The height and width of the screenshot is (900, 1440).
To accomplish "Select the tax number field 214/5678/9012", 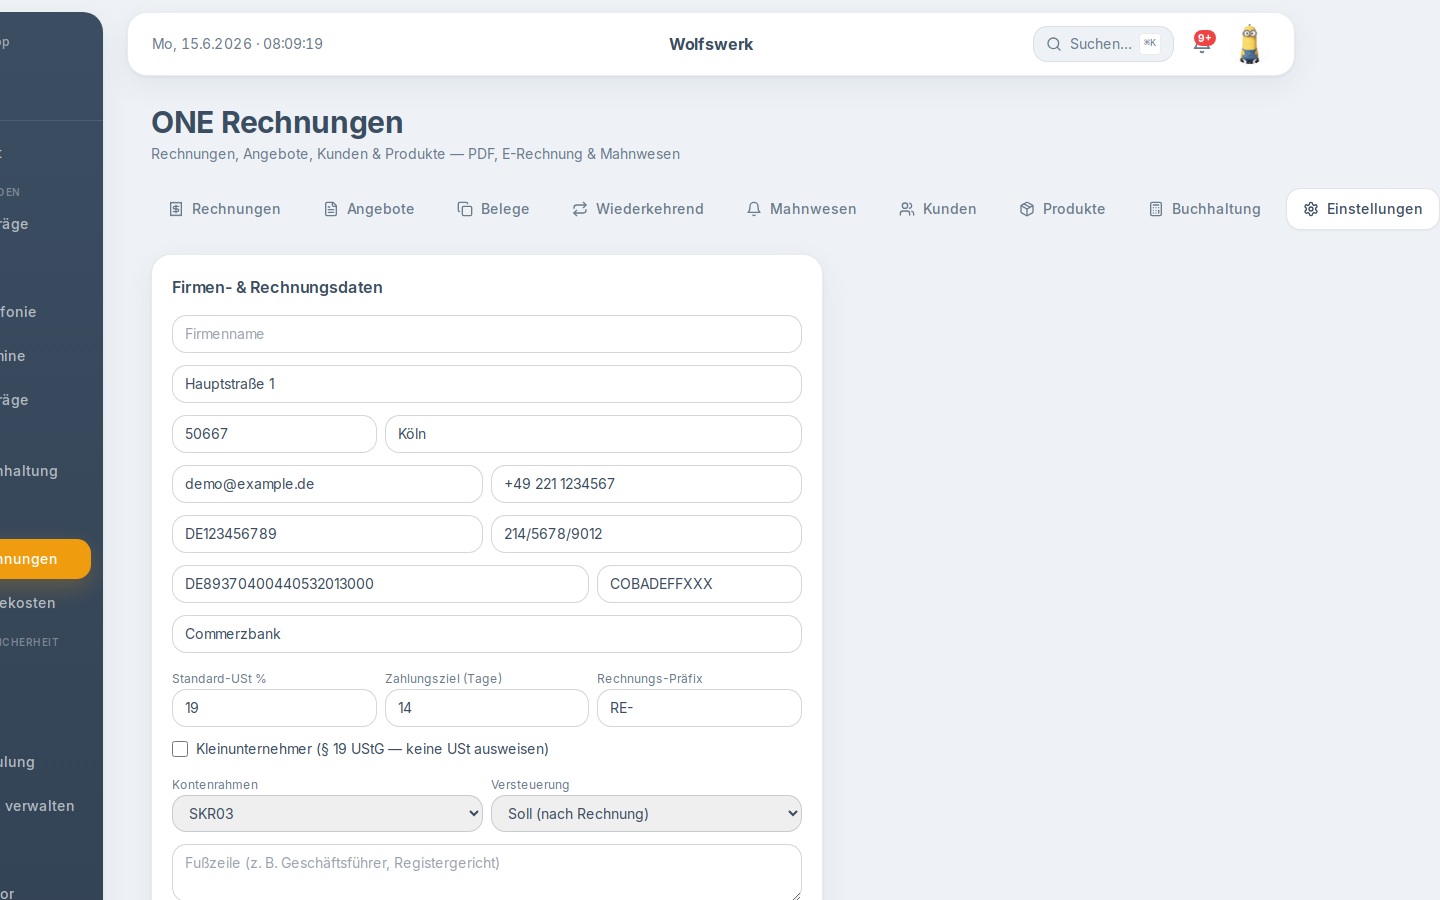I will pyautogui.click(x=646, y=534).
